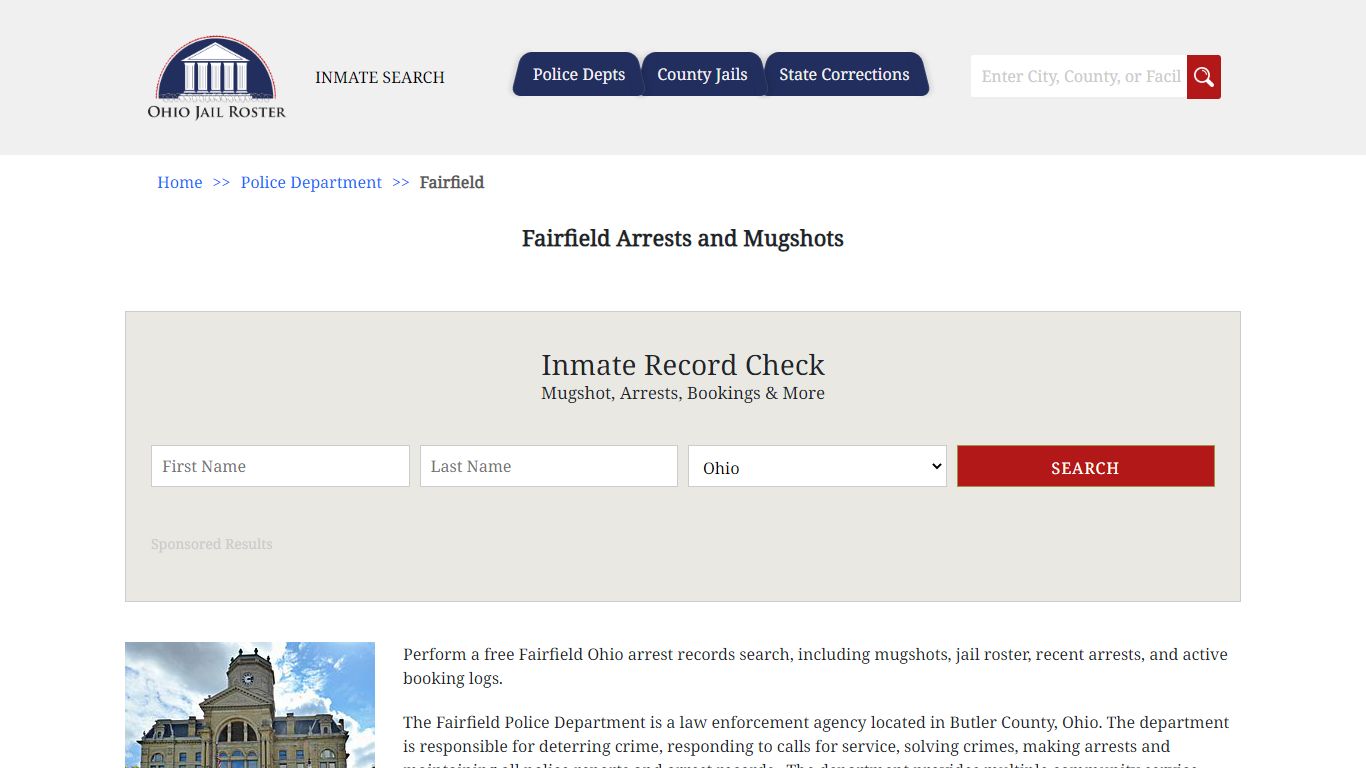Viewport: 1366px width, 768px height.
Task: Open the Police Depts tab
Action: (x=578, y=74)
